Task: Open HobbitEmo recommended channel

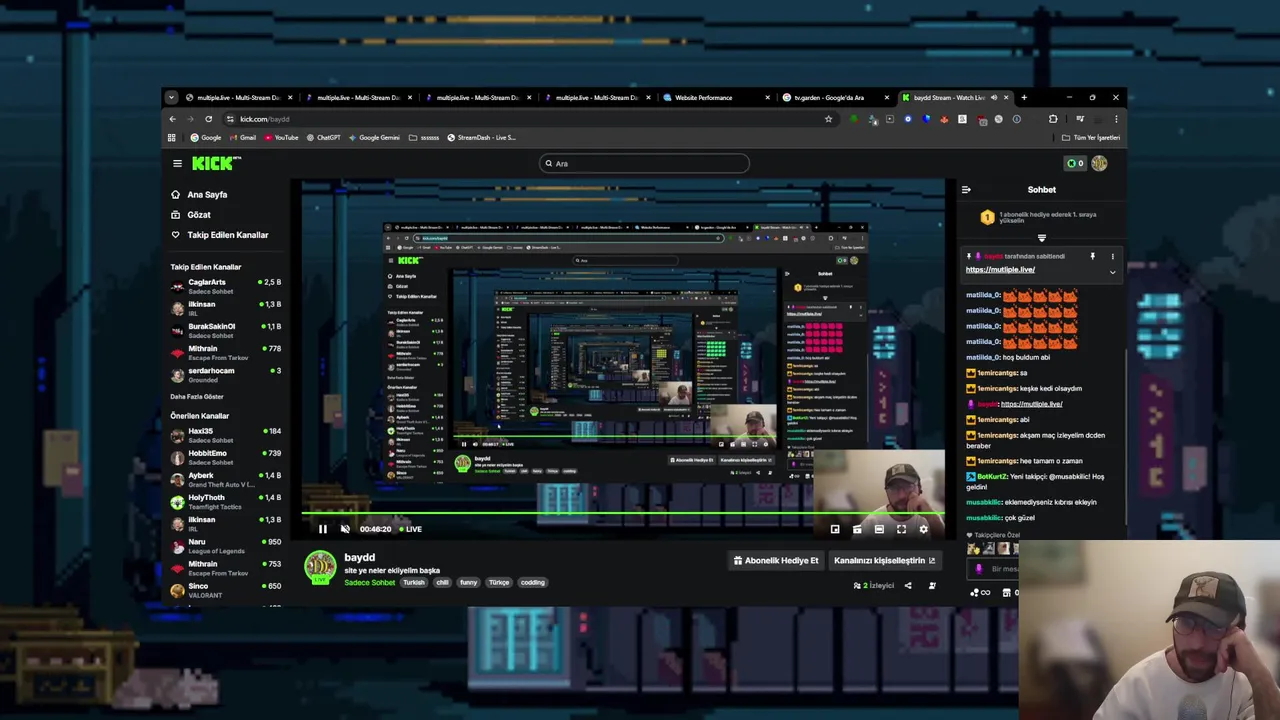Action: (226, 457)
